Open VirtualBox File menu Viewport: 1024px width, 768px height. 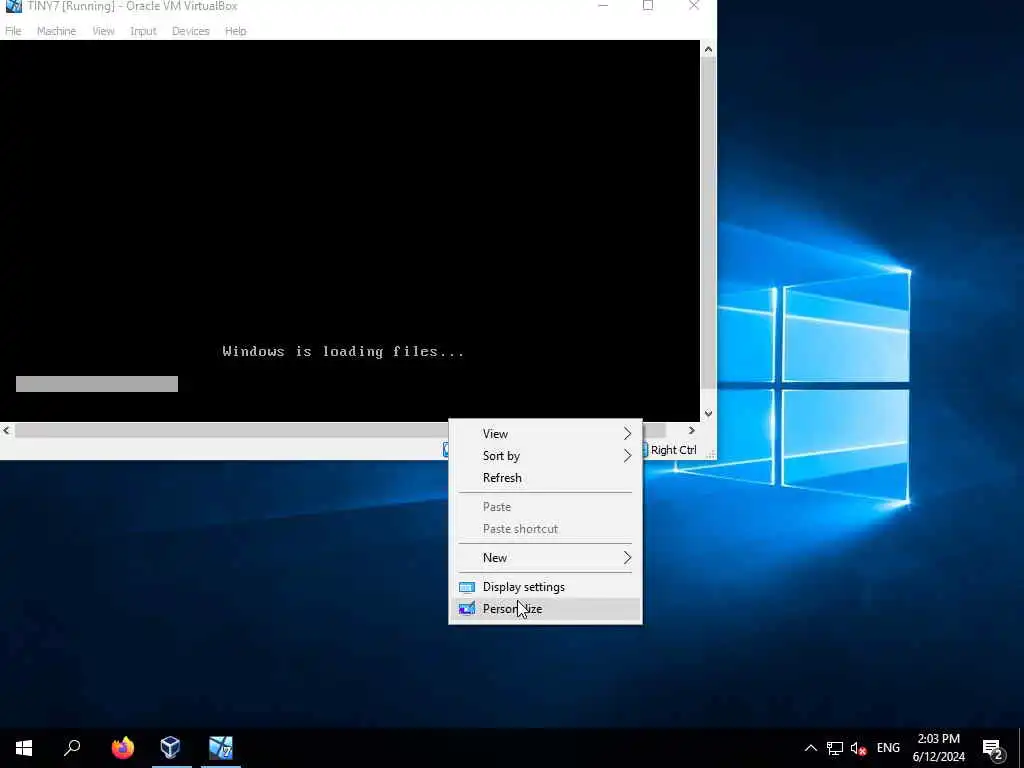coord(13,31)
